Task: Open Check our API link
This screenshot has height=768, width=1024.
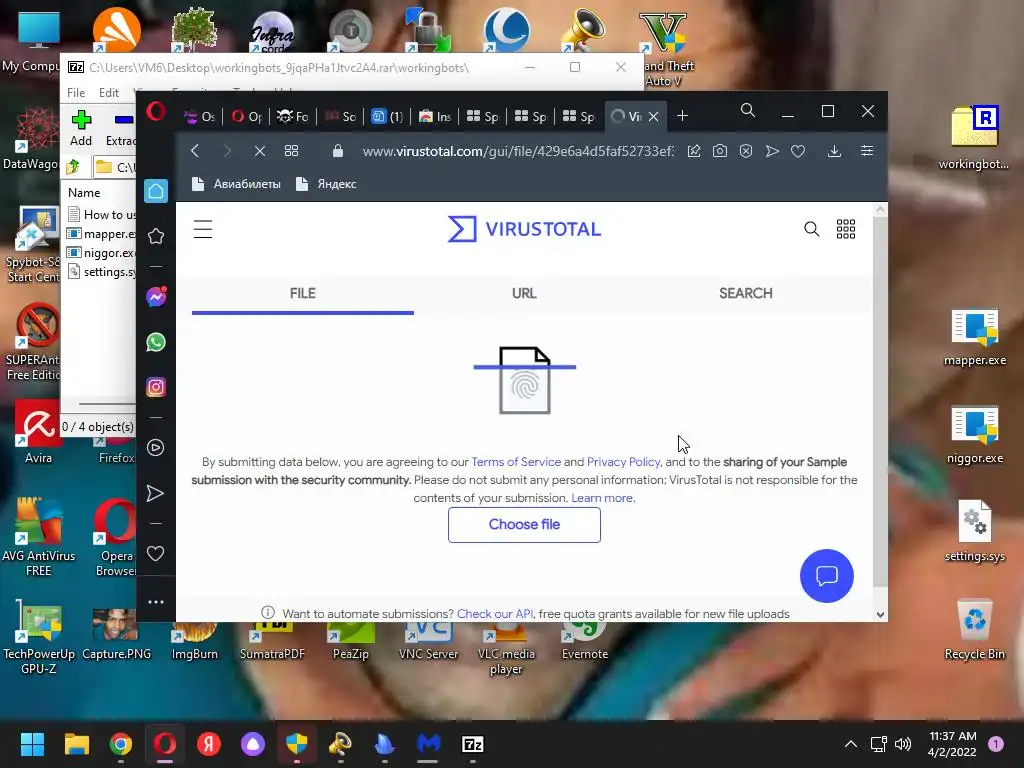Action: pyautogui.click(x=495, y=614)
